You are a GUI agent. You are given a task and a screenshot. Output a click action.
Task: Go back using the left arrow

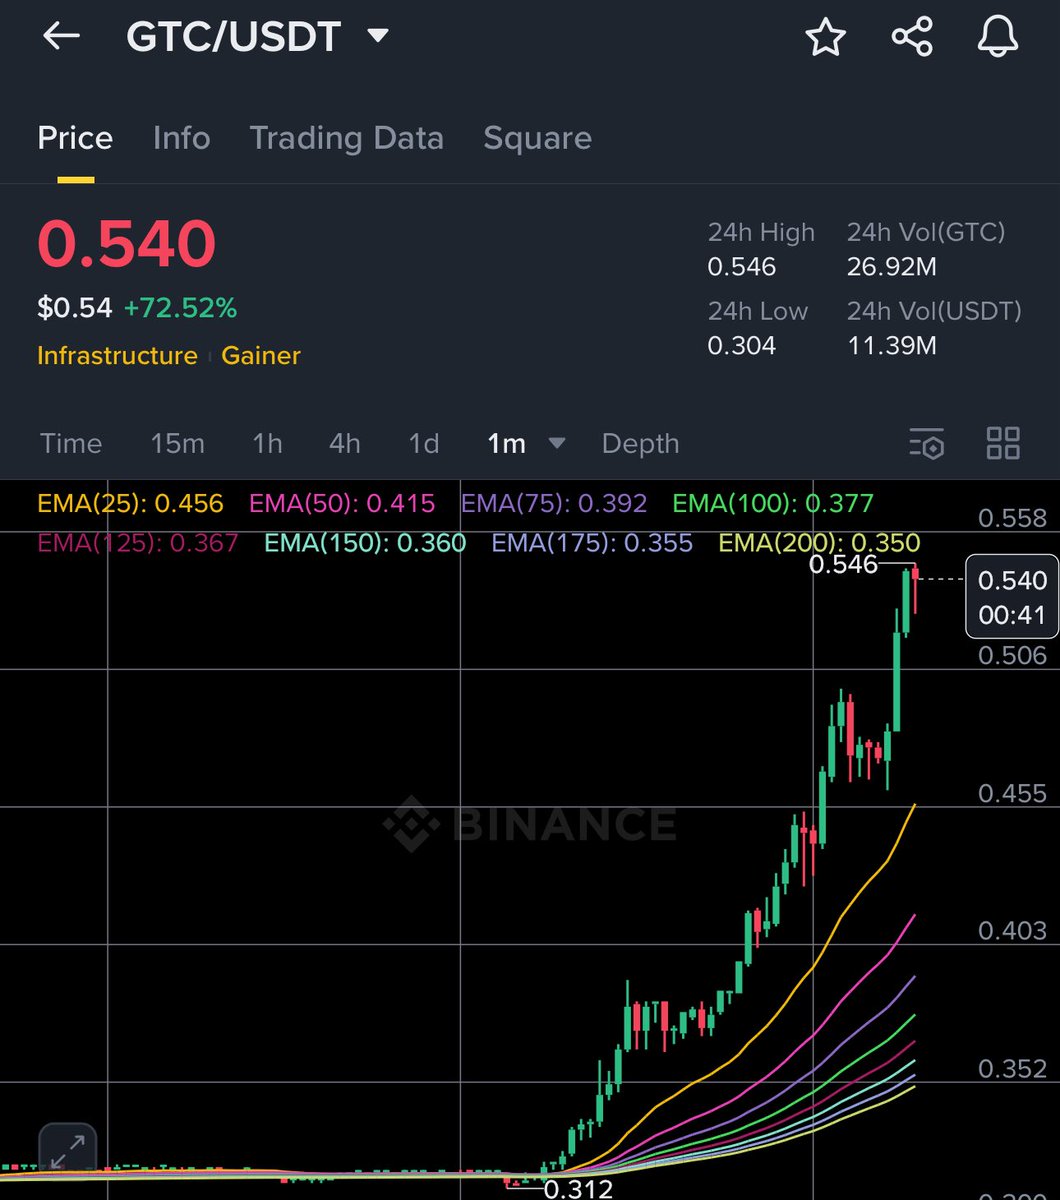point(61,36)
